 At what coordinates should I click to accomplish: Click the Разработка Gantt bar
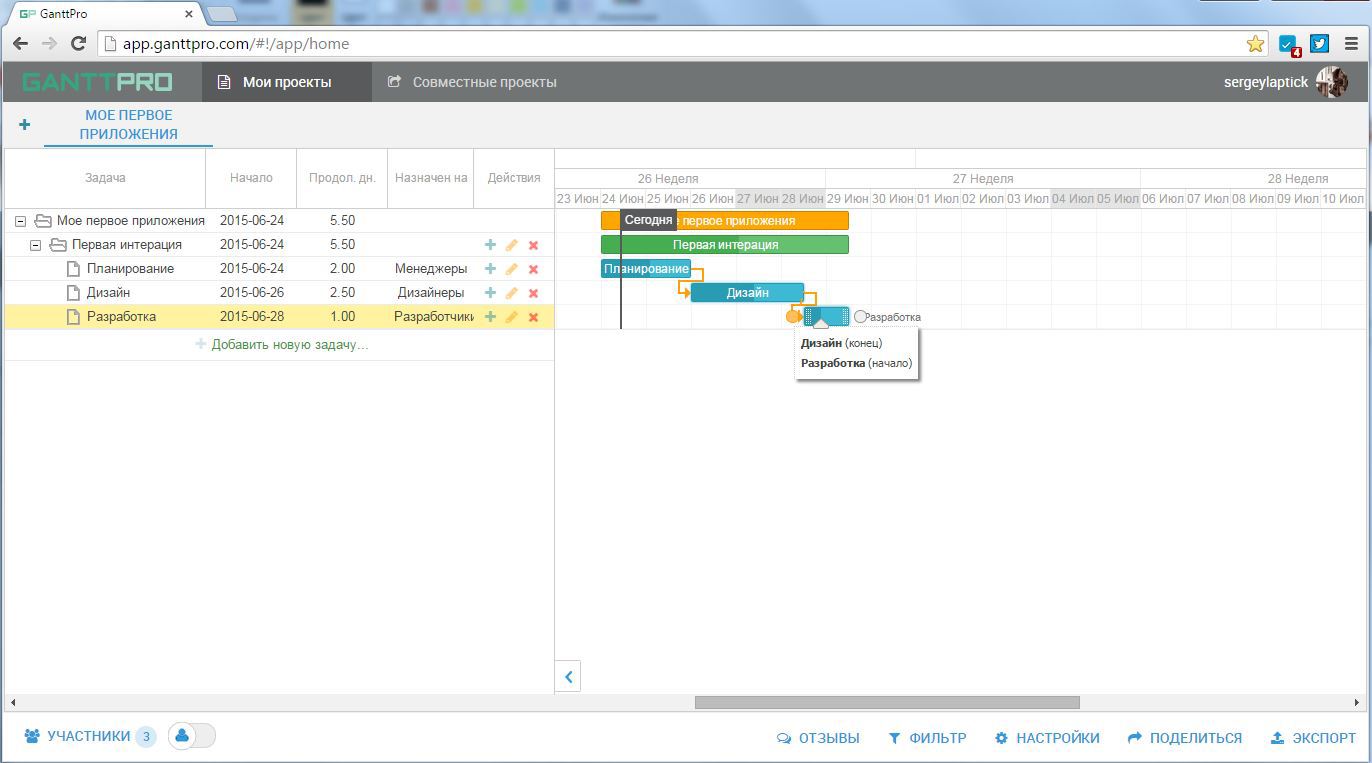click(x=827, y=317)
